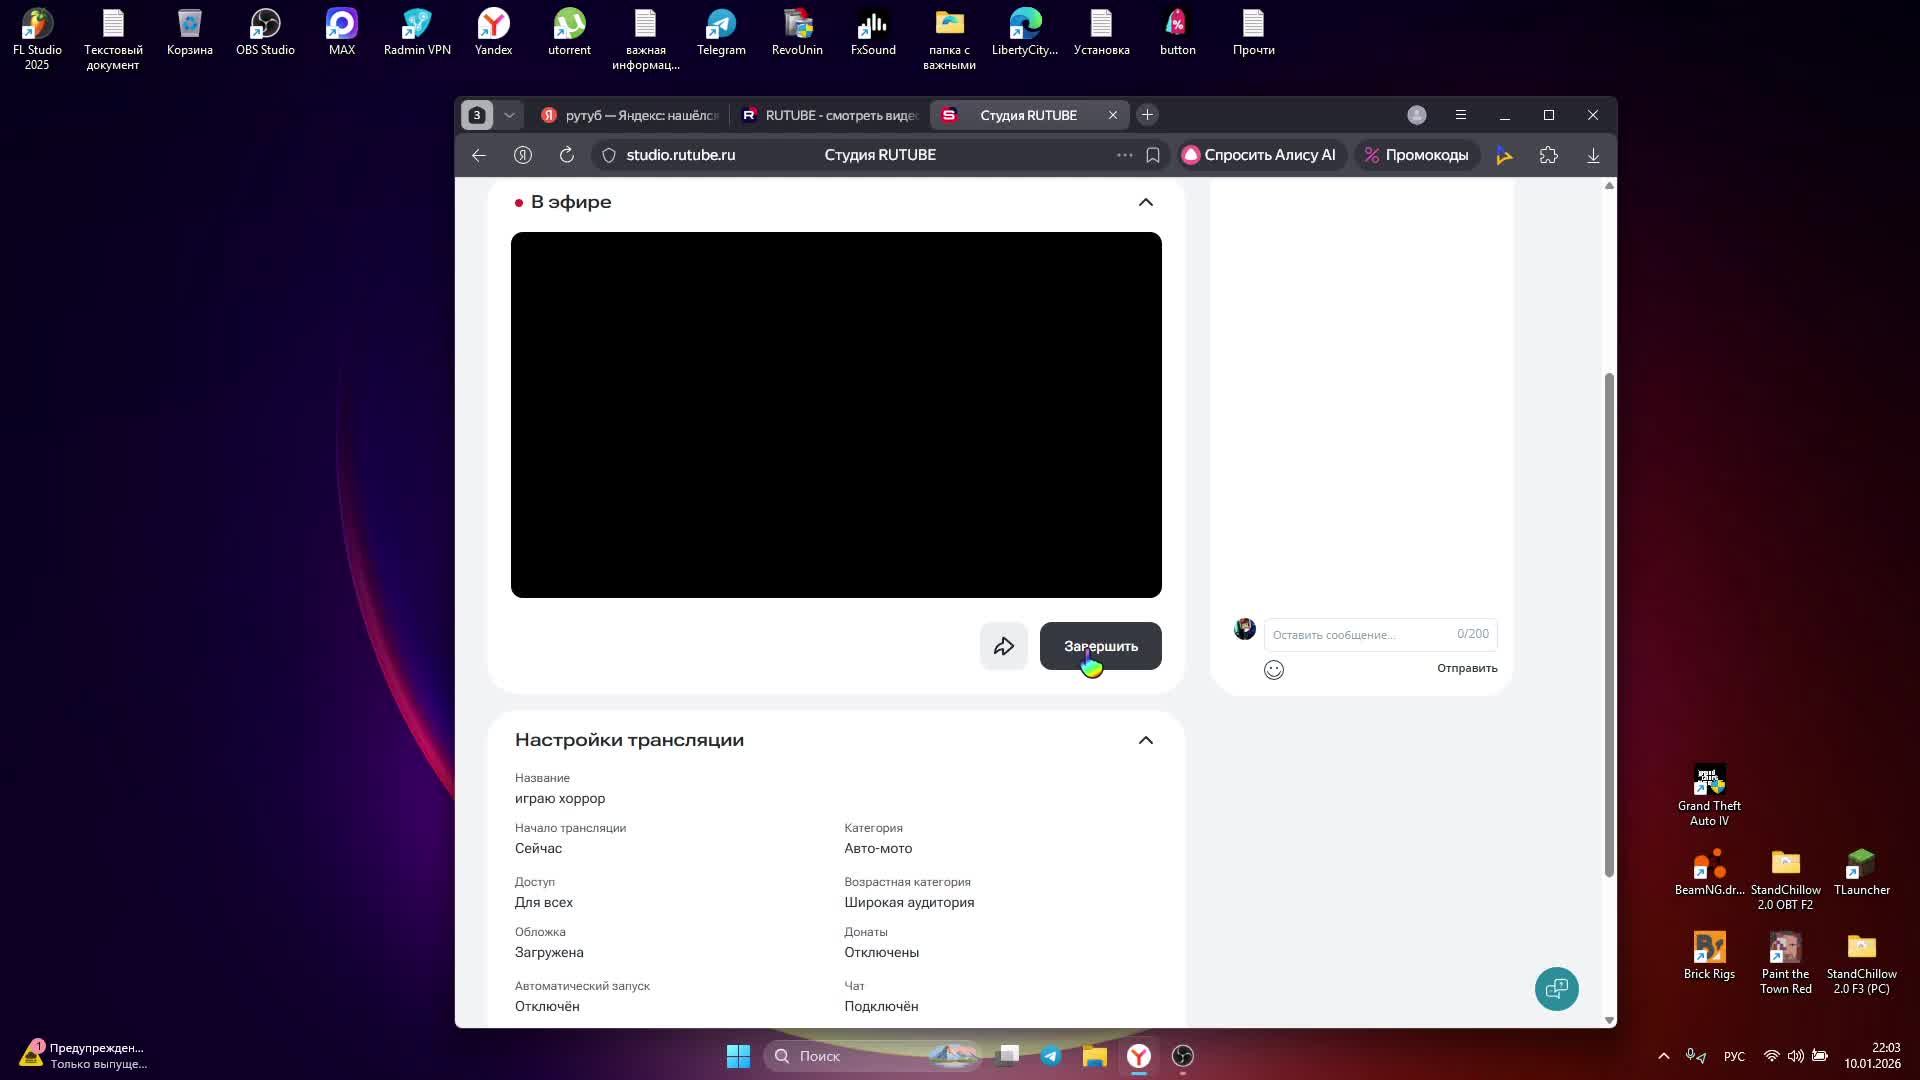Open the browser profile avatar icon
This screenshot has width=1920, height=1080.
[1416, 115]
